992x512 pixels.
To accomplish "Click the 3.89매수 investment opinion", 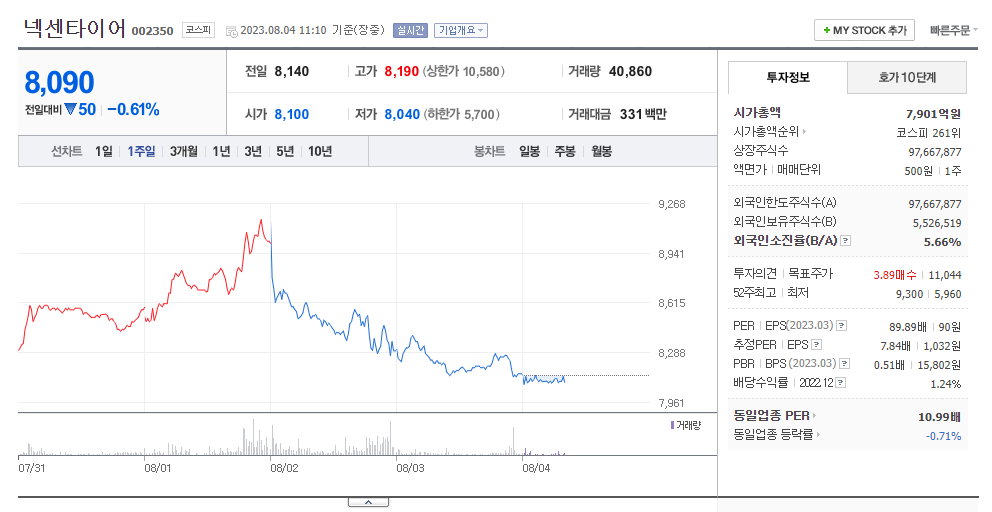I will click(x=895, y=275).
